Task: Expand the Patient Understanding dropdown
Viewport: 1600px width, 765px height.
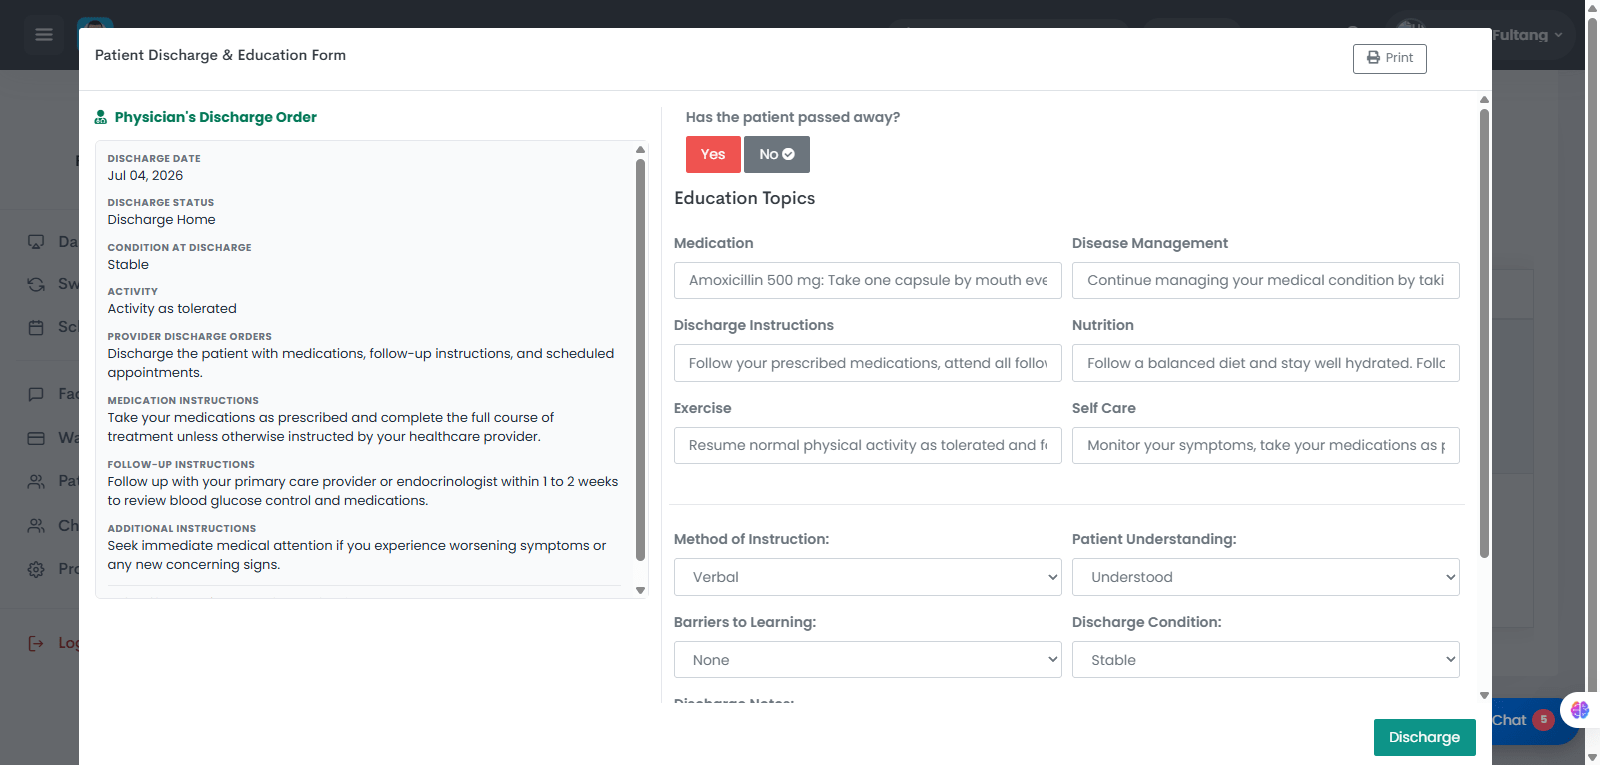Action: pos(1265,577)
